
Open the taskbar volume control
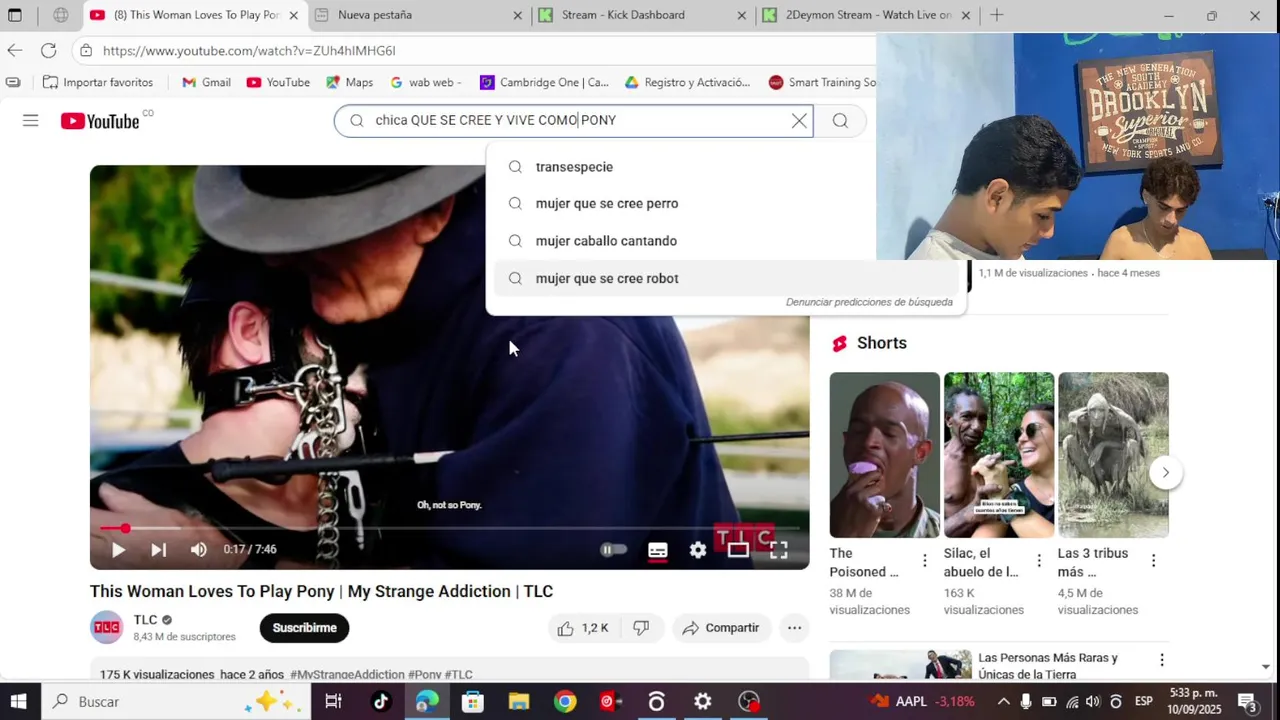coord(1093,701)
